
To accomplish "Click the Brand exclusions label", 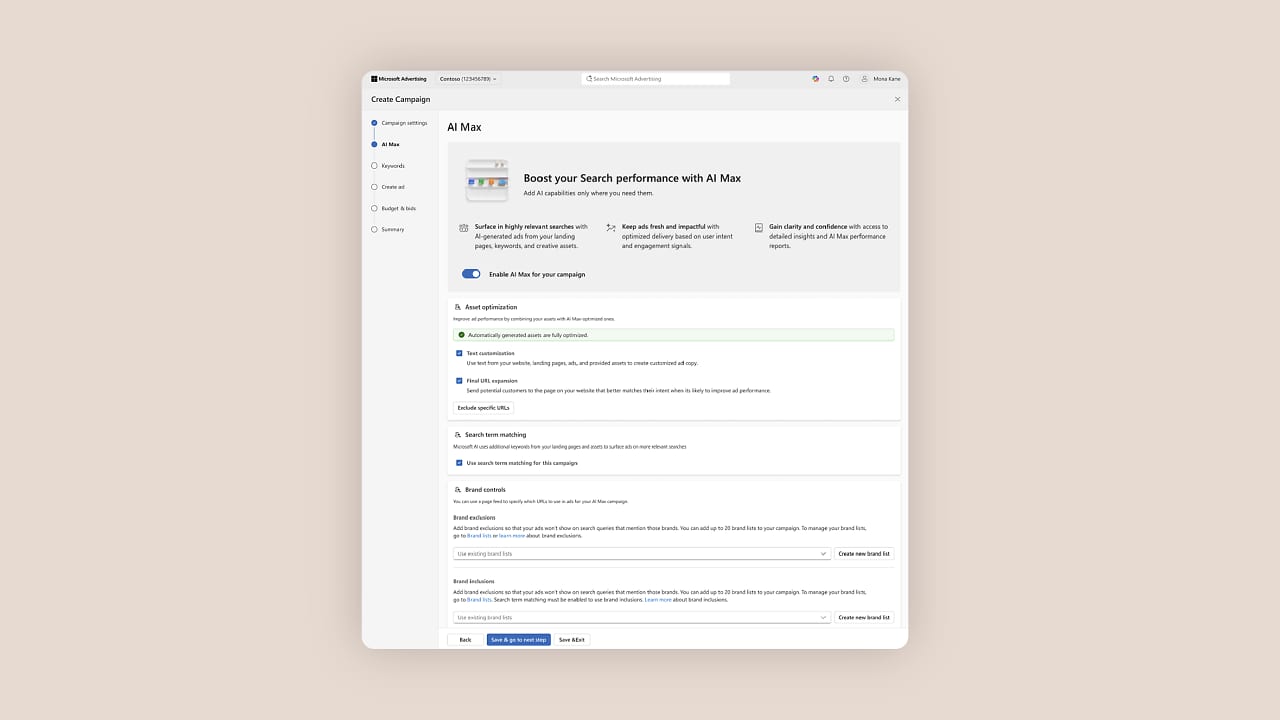I will 474,517.
